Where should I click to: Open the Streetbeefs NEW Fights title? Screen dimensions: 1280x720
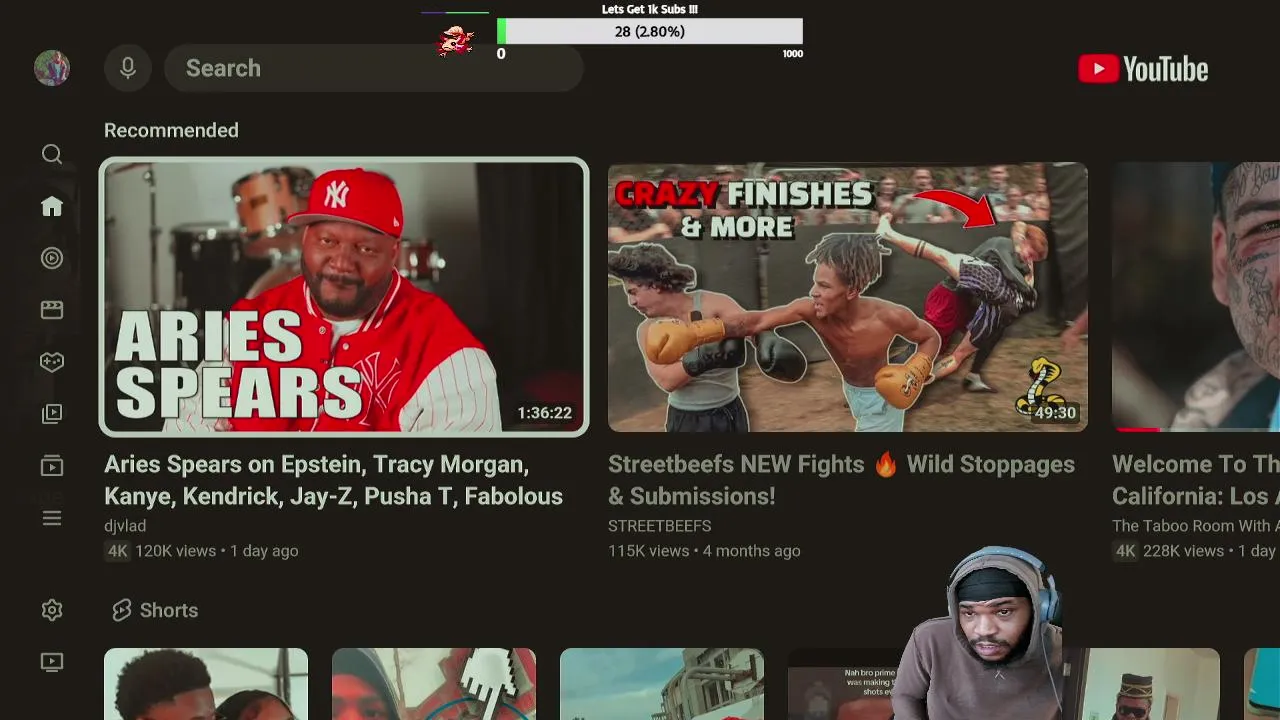point(841,480)
